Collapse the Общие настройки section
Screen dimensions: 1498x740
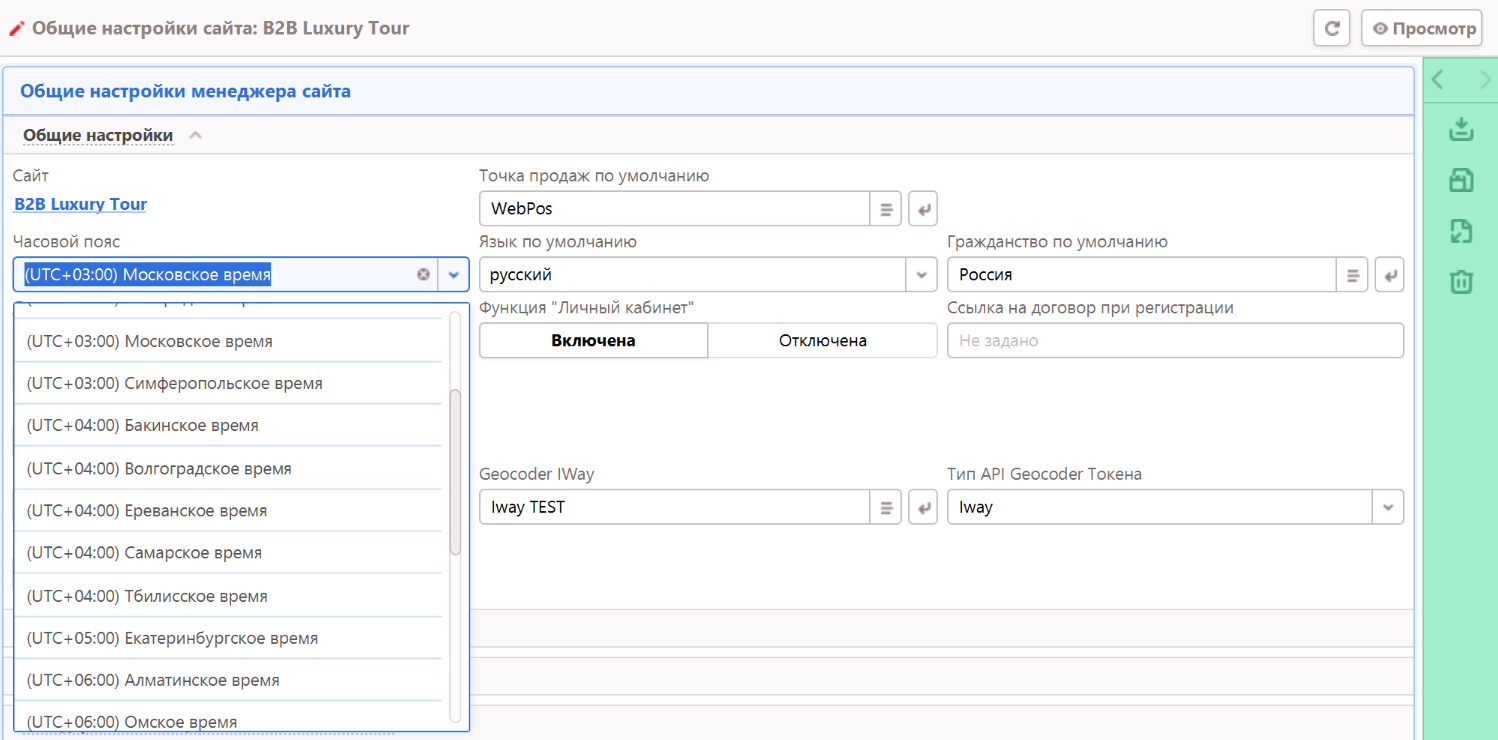196,135
